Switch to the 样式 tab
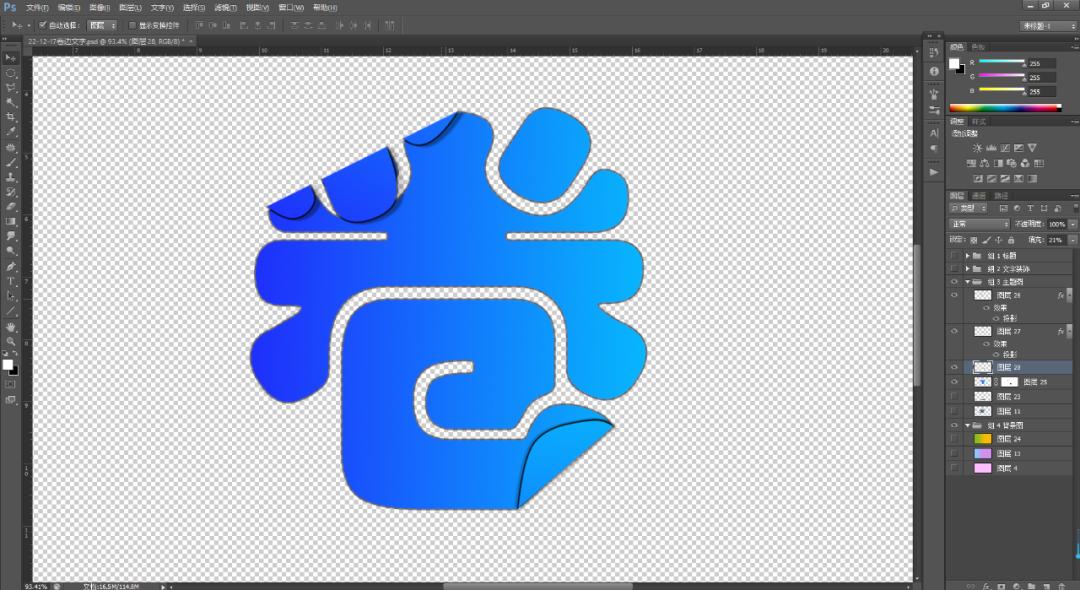This screenshot has height=590, width=1080. pyautogui.click(x=979, y=122)
